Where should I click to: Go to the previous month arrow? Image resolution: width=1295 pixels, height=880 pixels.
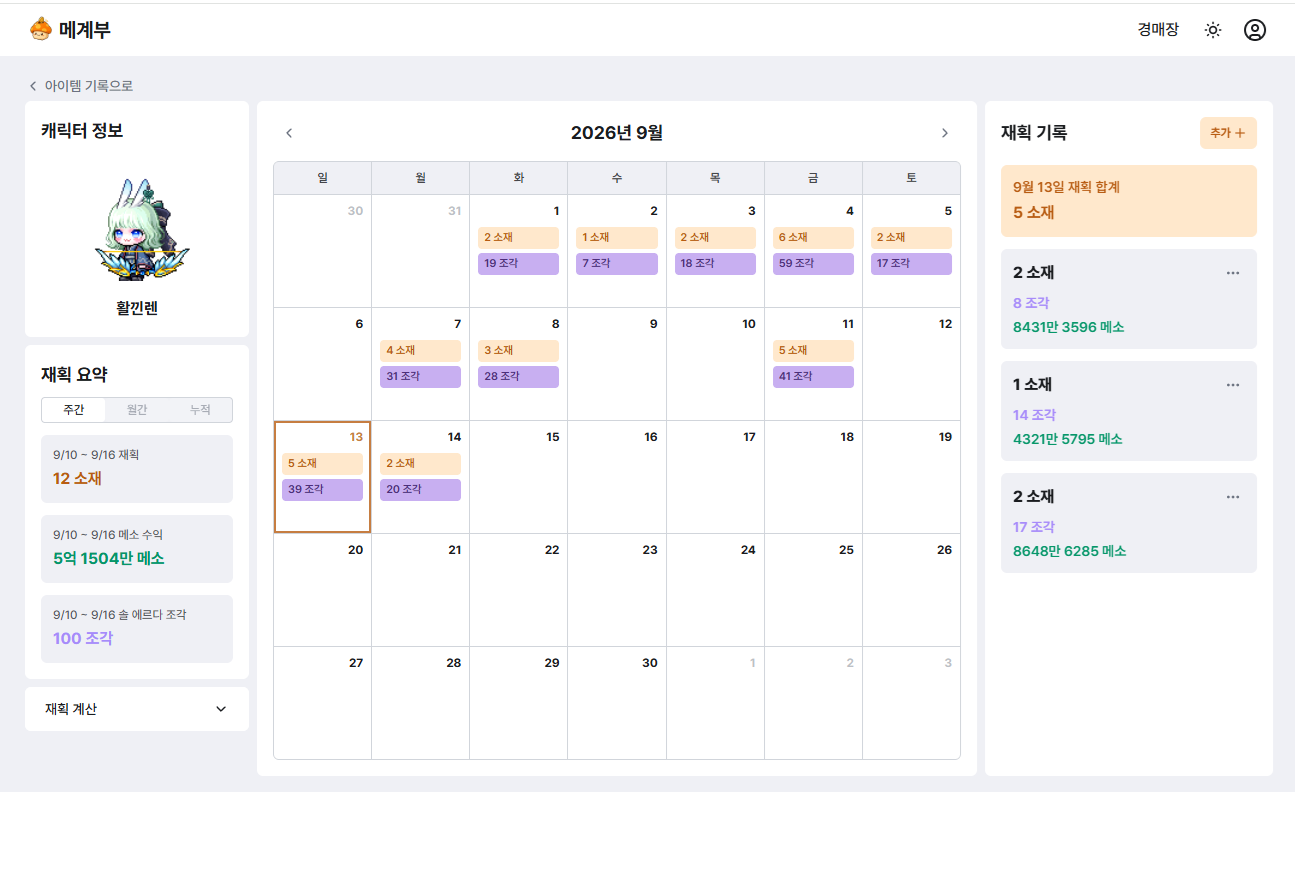(x=289, y=133)
